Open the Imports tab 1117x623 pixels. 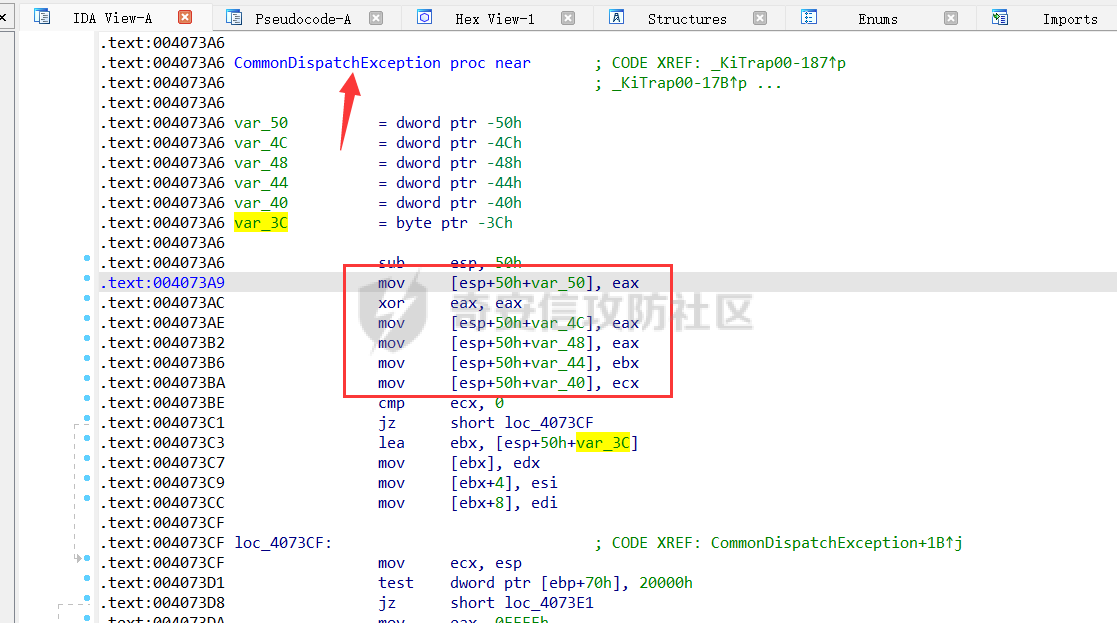[1070, 19]
